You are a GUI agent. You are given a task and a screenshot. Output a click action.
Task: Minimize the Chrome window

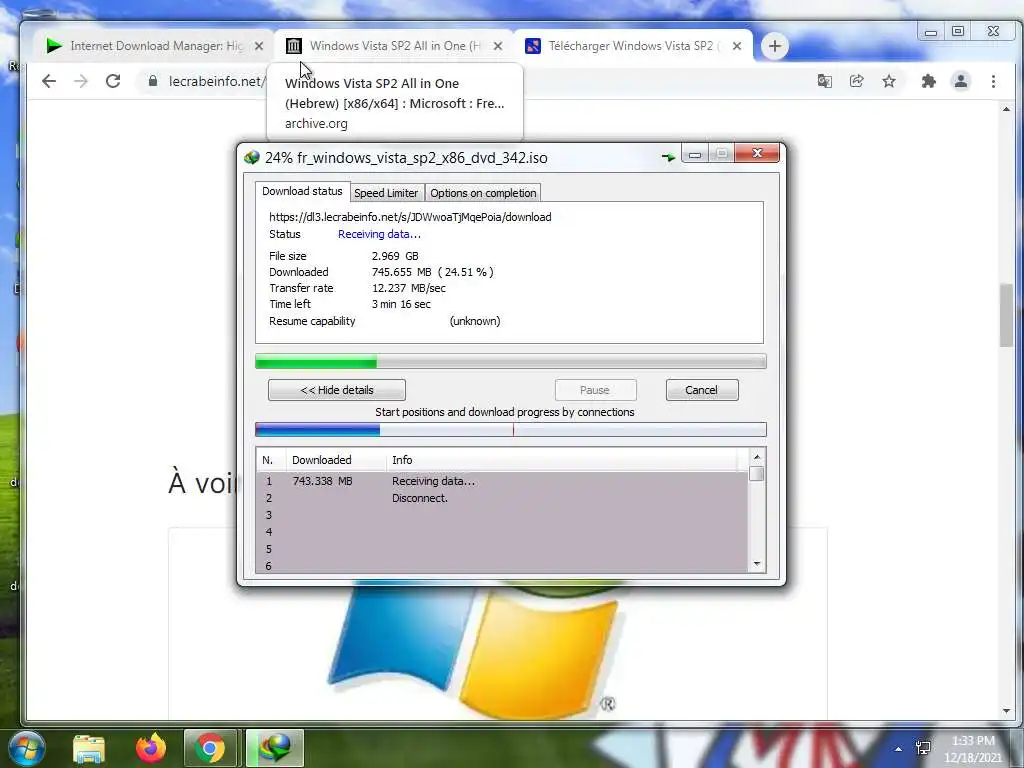[x=931, y=31]
